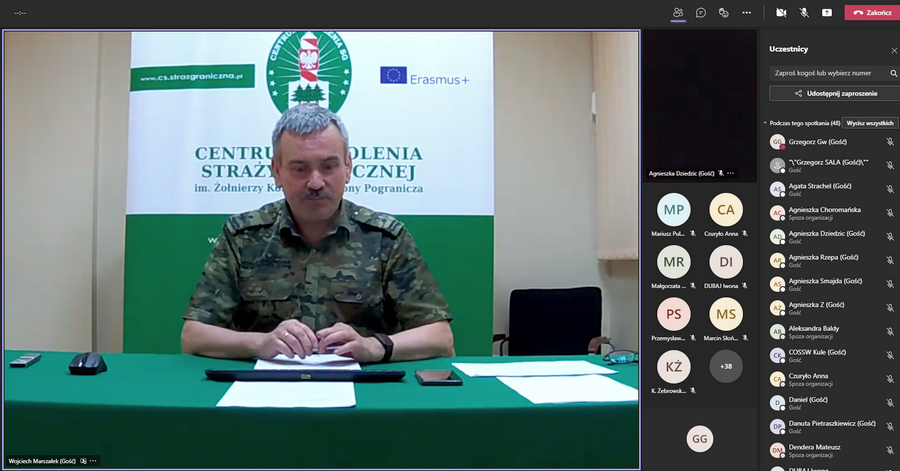The width and height of the screenshot is (900, 471).
Task: Select Danuta Pietraszkiewicz in participants list
Action: coord(831,423)
